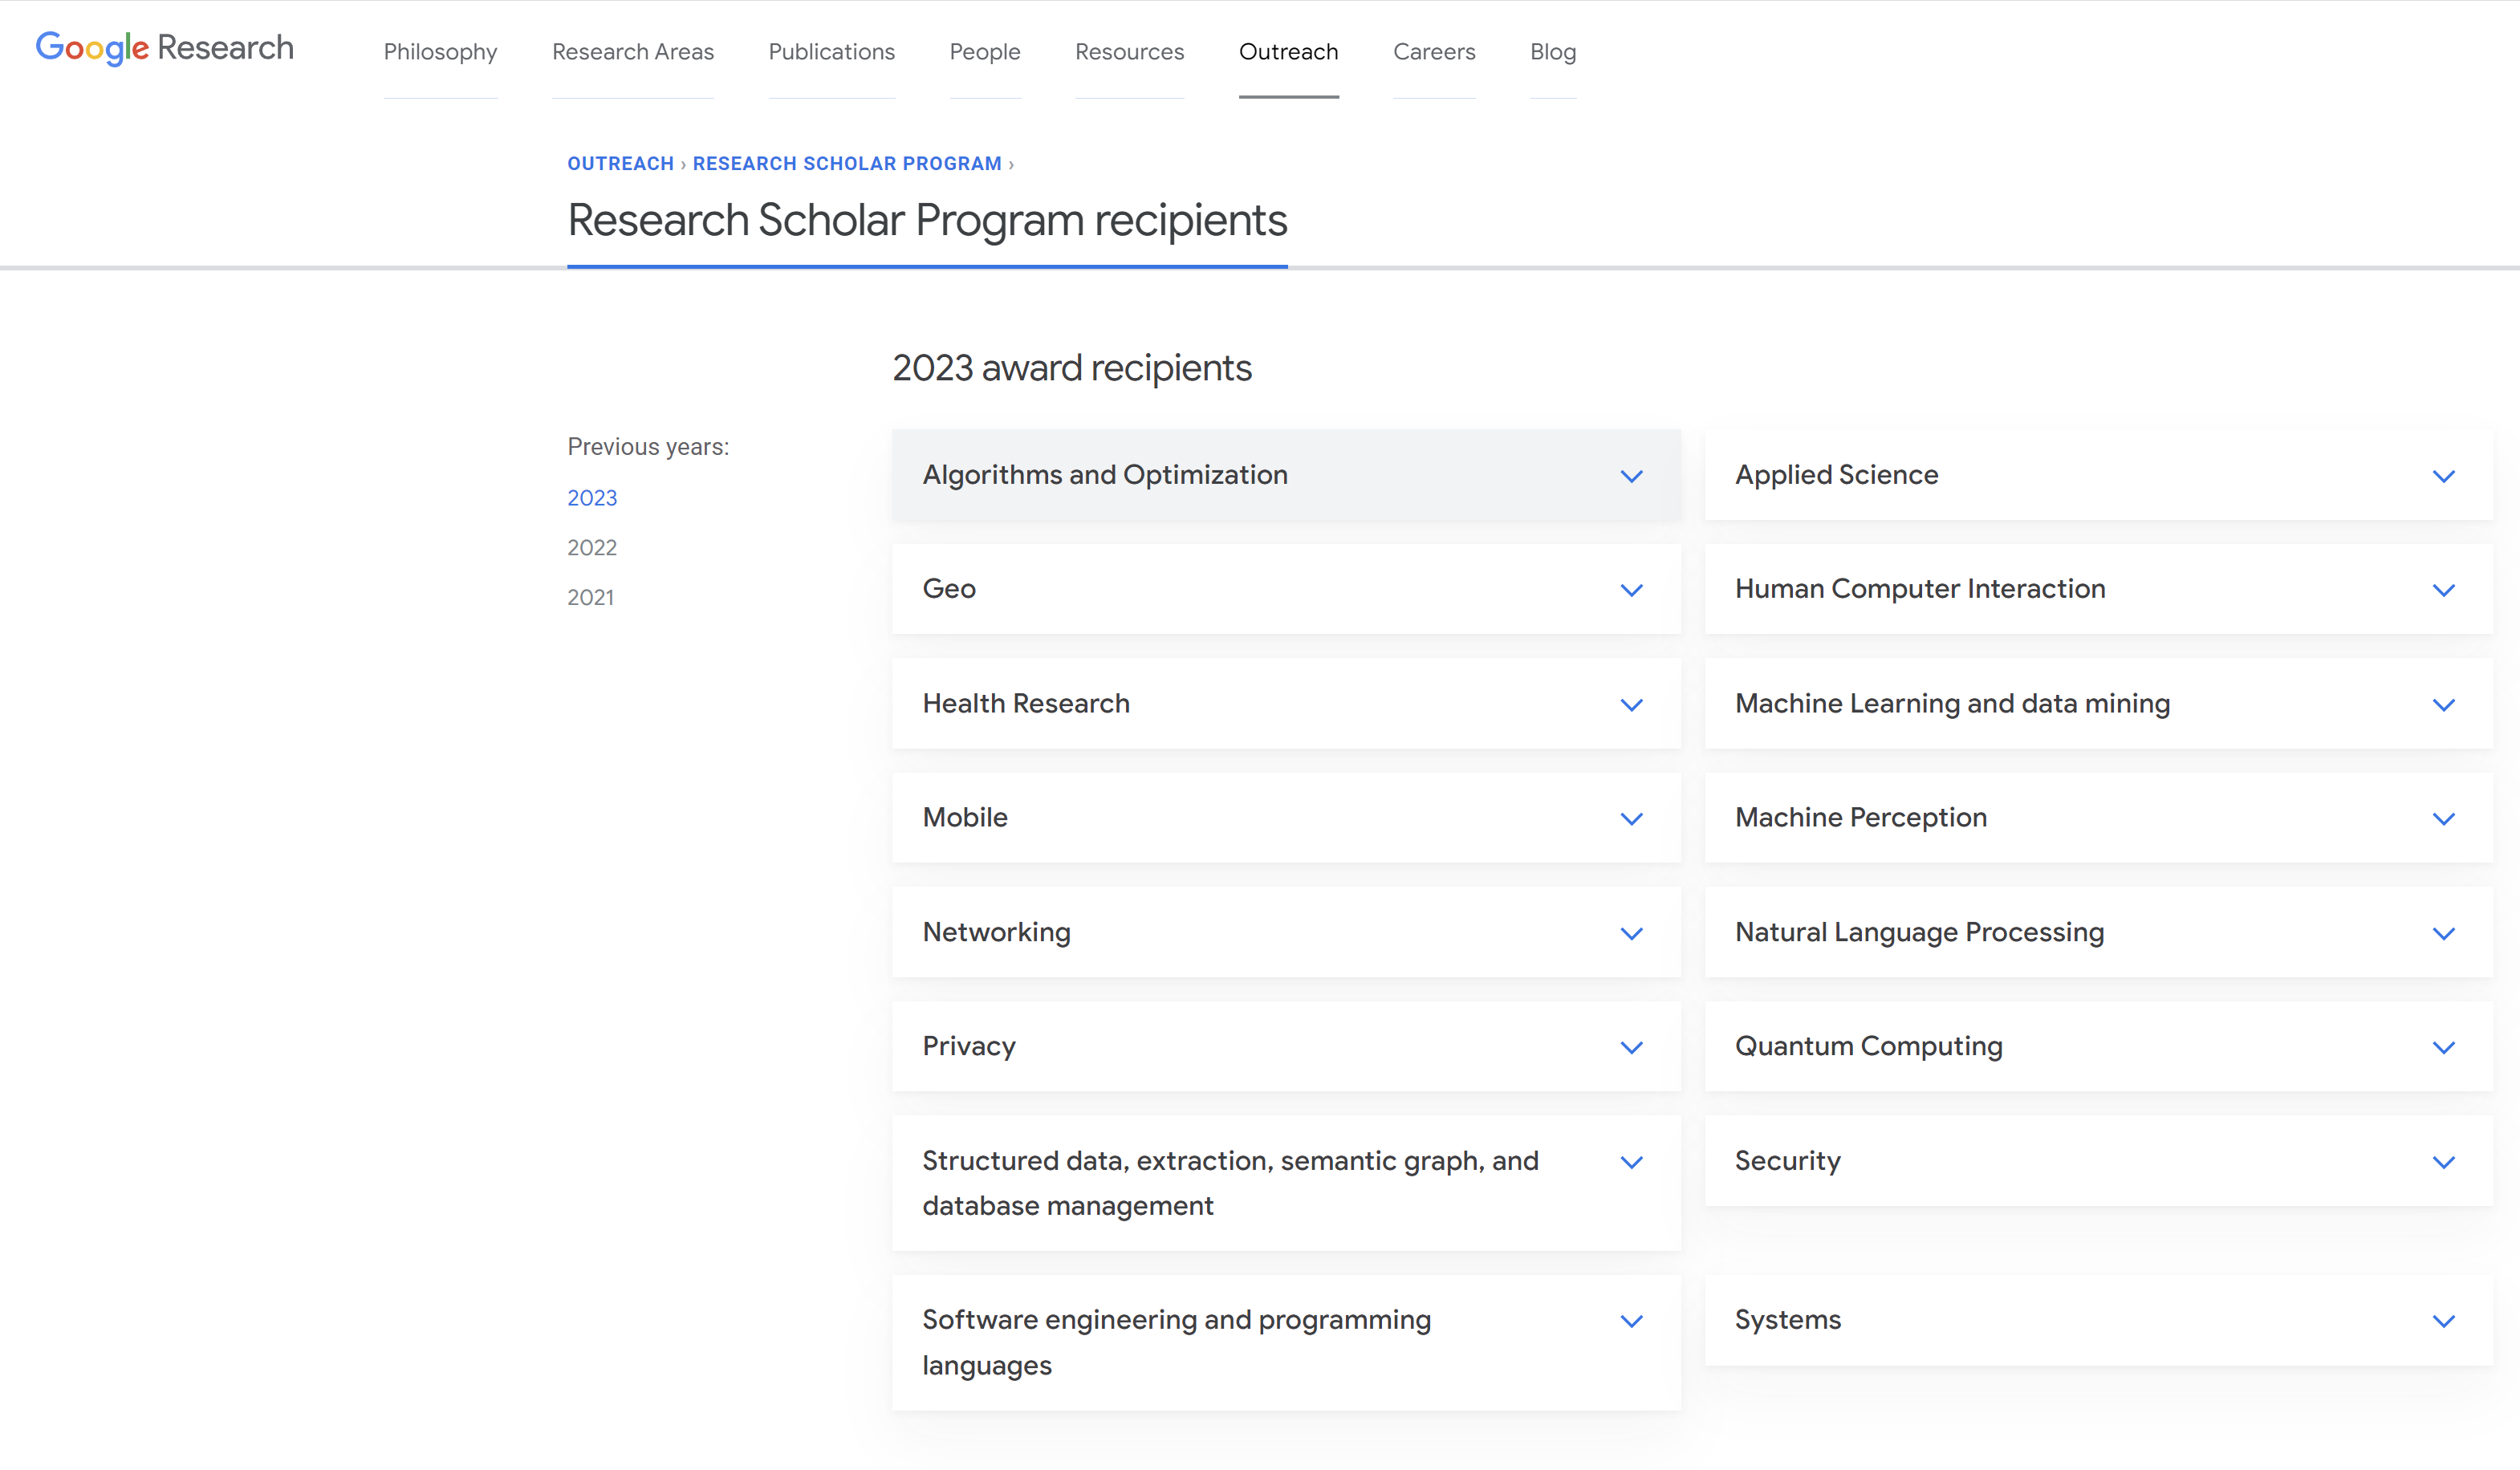
Task: Open the Privacy accordion label
Action: click(969, 1047)
